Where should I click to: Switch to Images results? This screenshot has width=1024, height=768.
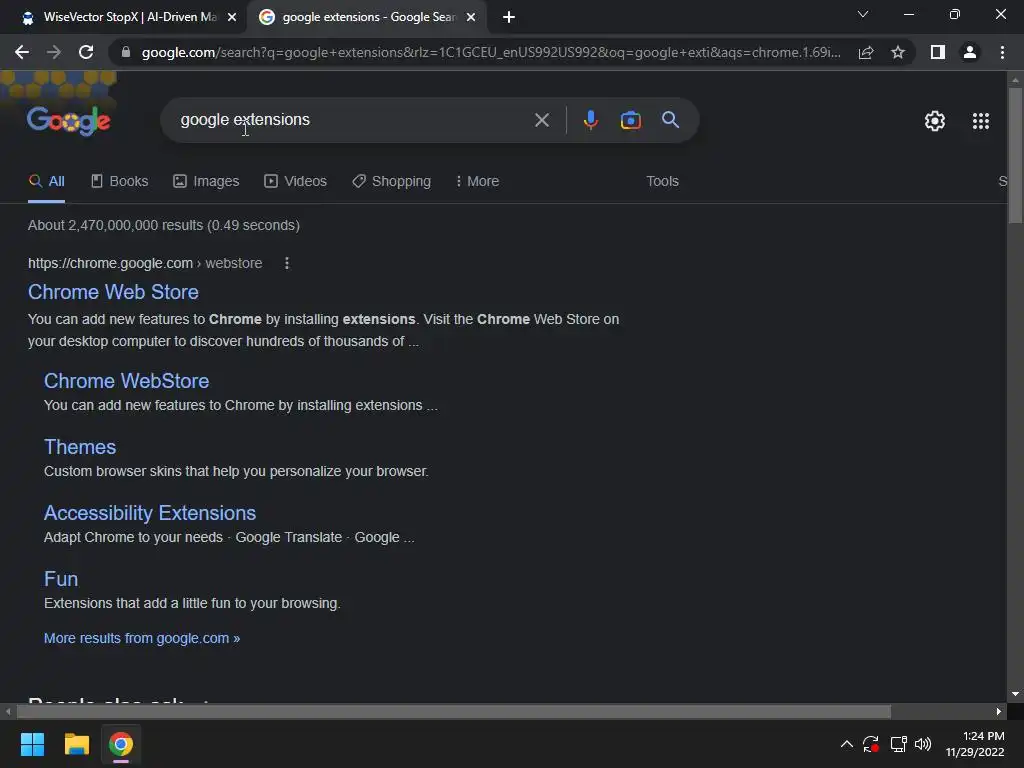[x=206, y=182]
